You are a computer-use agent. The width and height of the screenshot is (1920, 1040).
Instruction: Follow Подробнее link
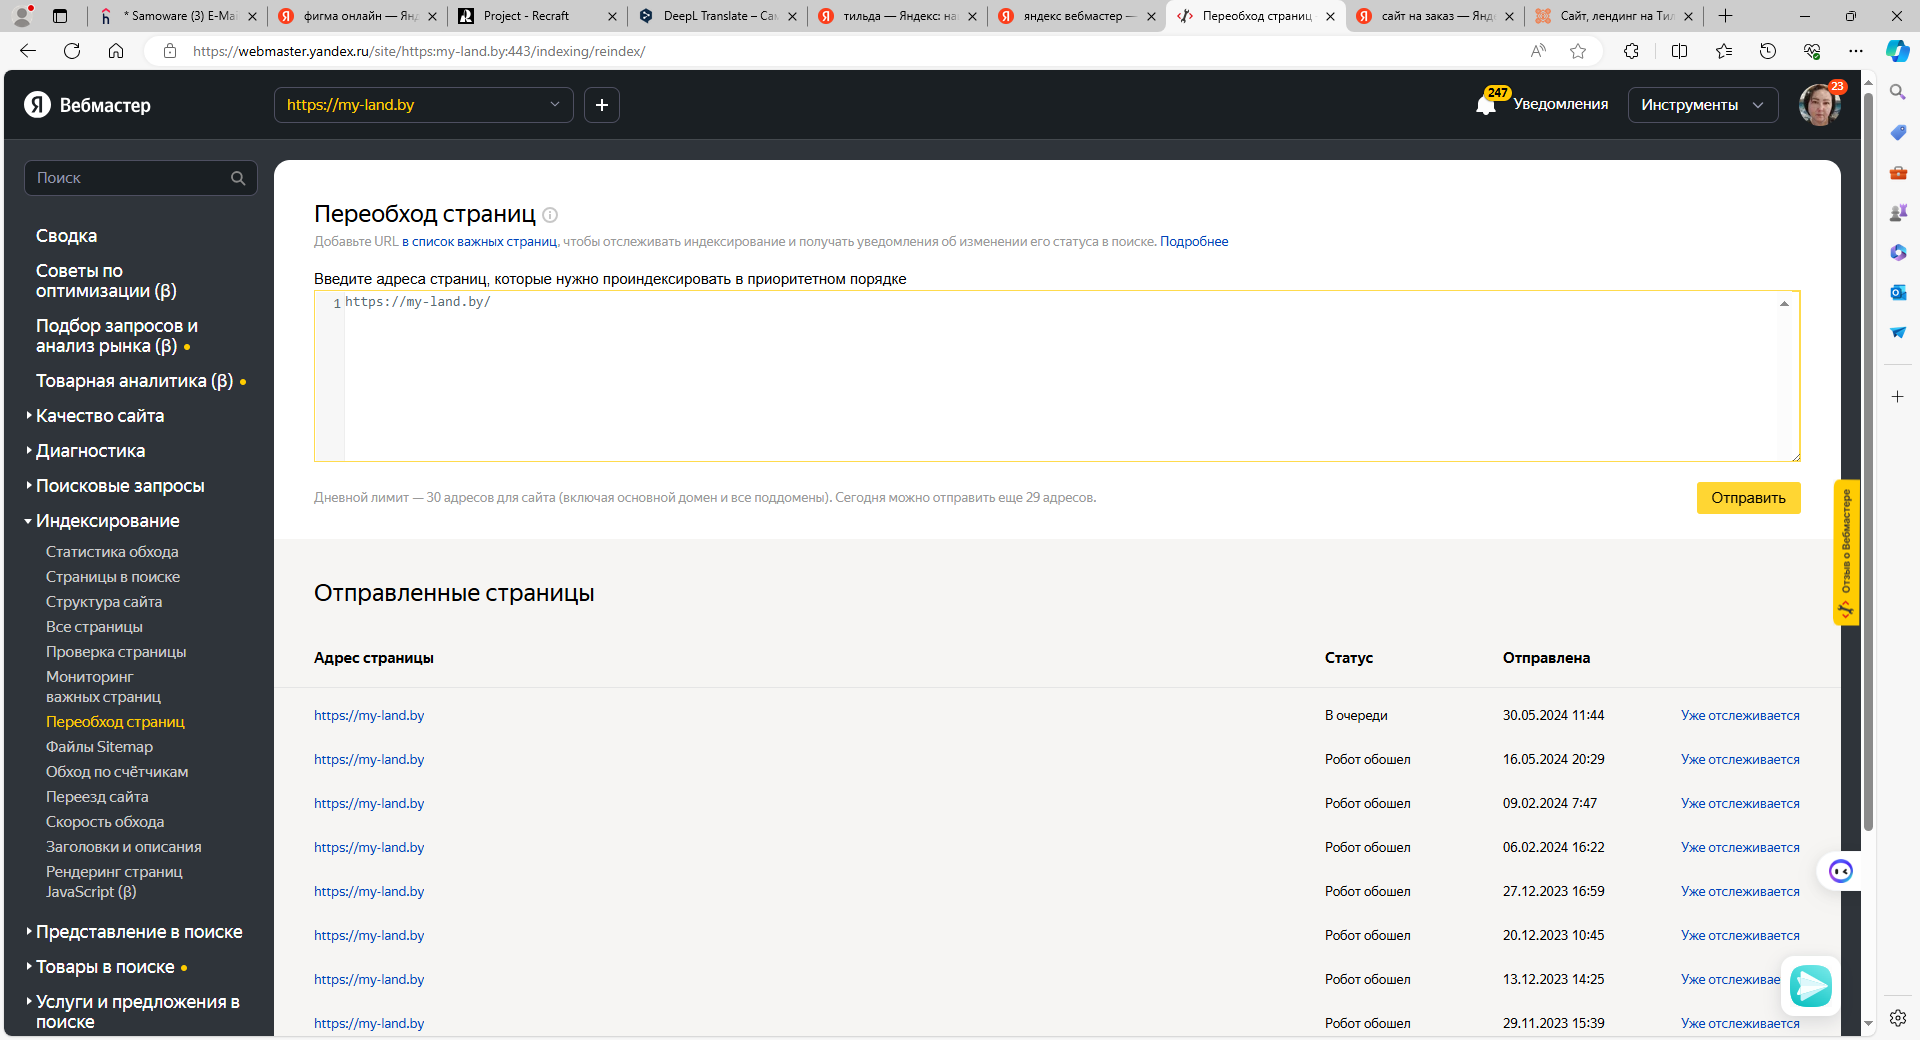[x=1194, y=242]
